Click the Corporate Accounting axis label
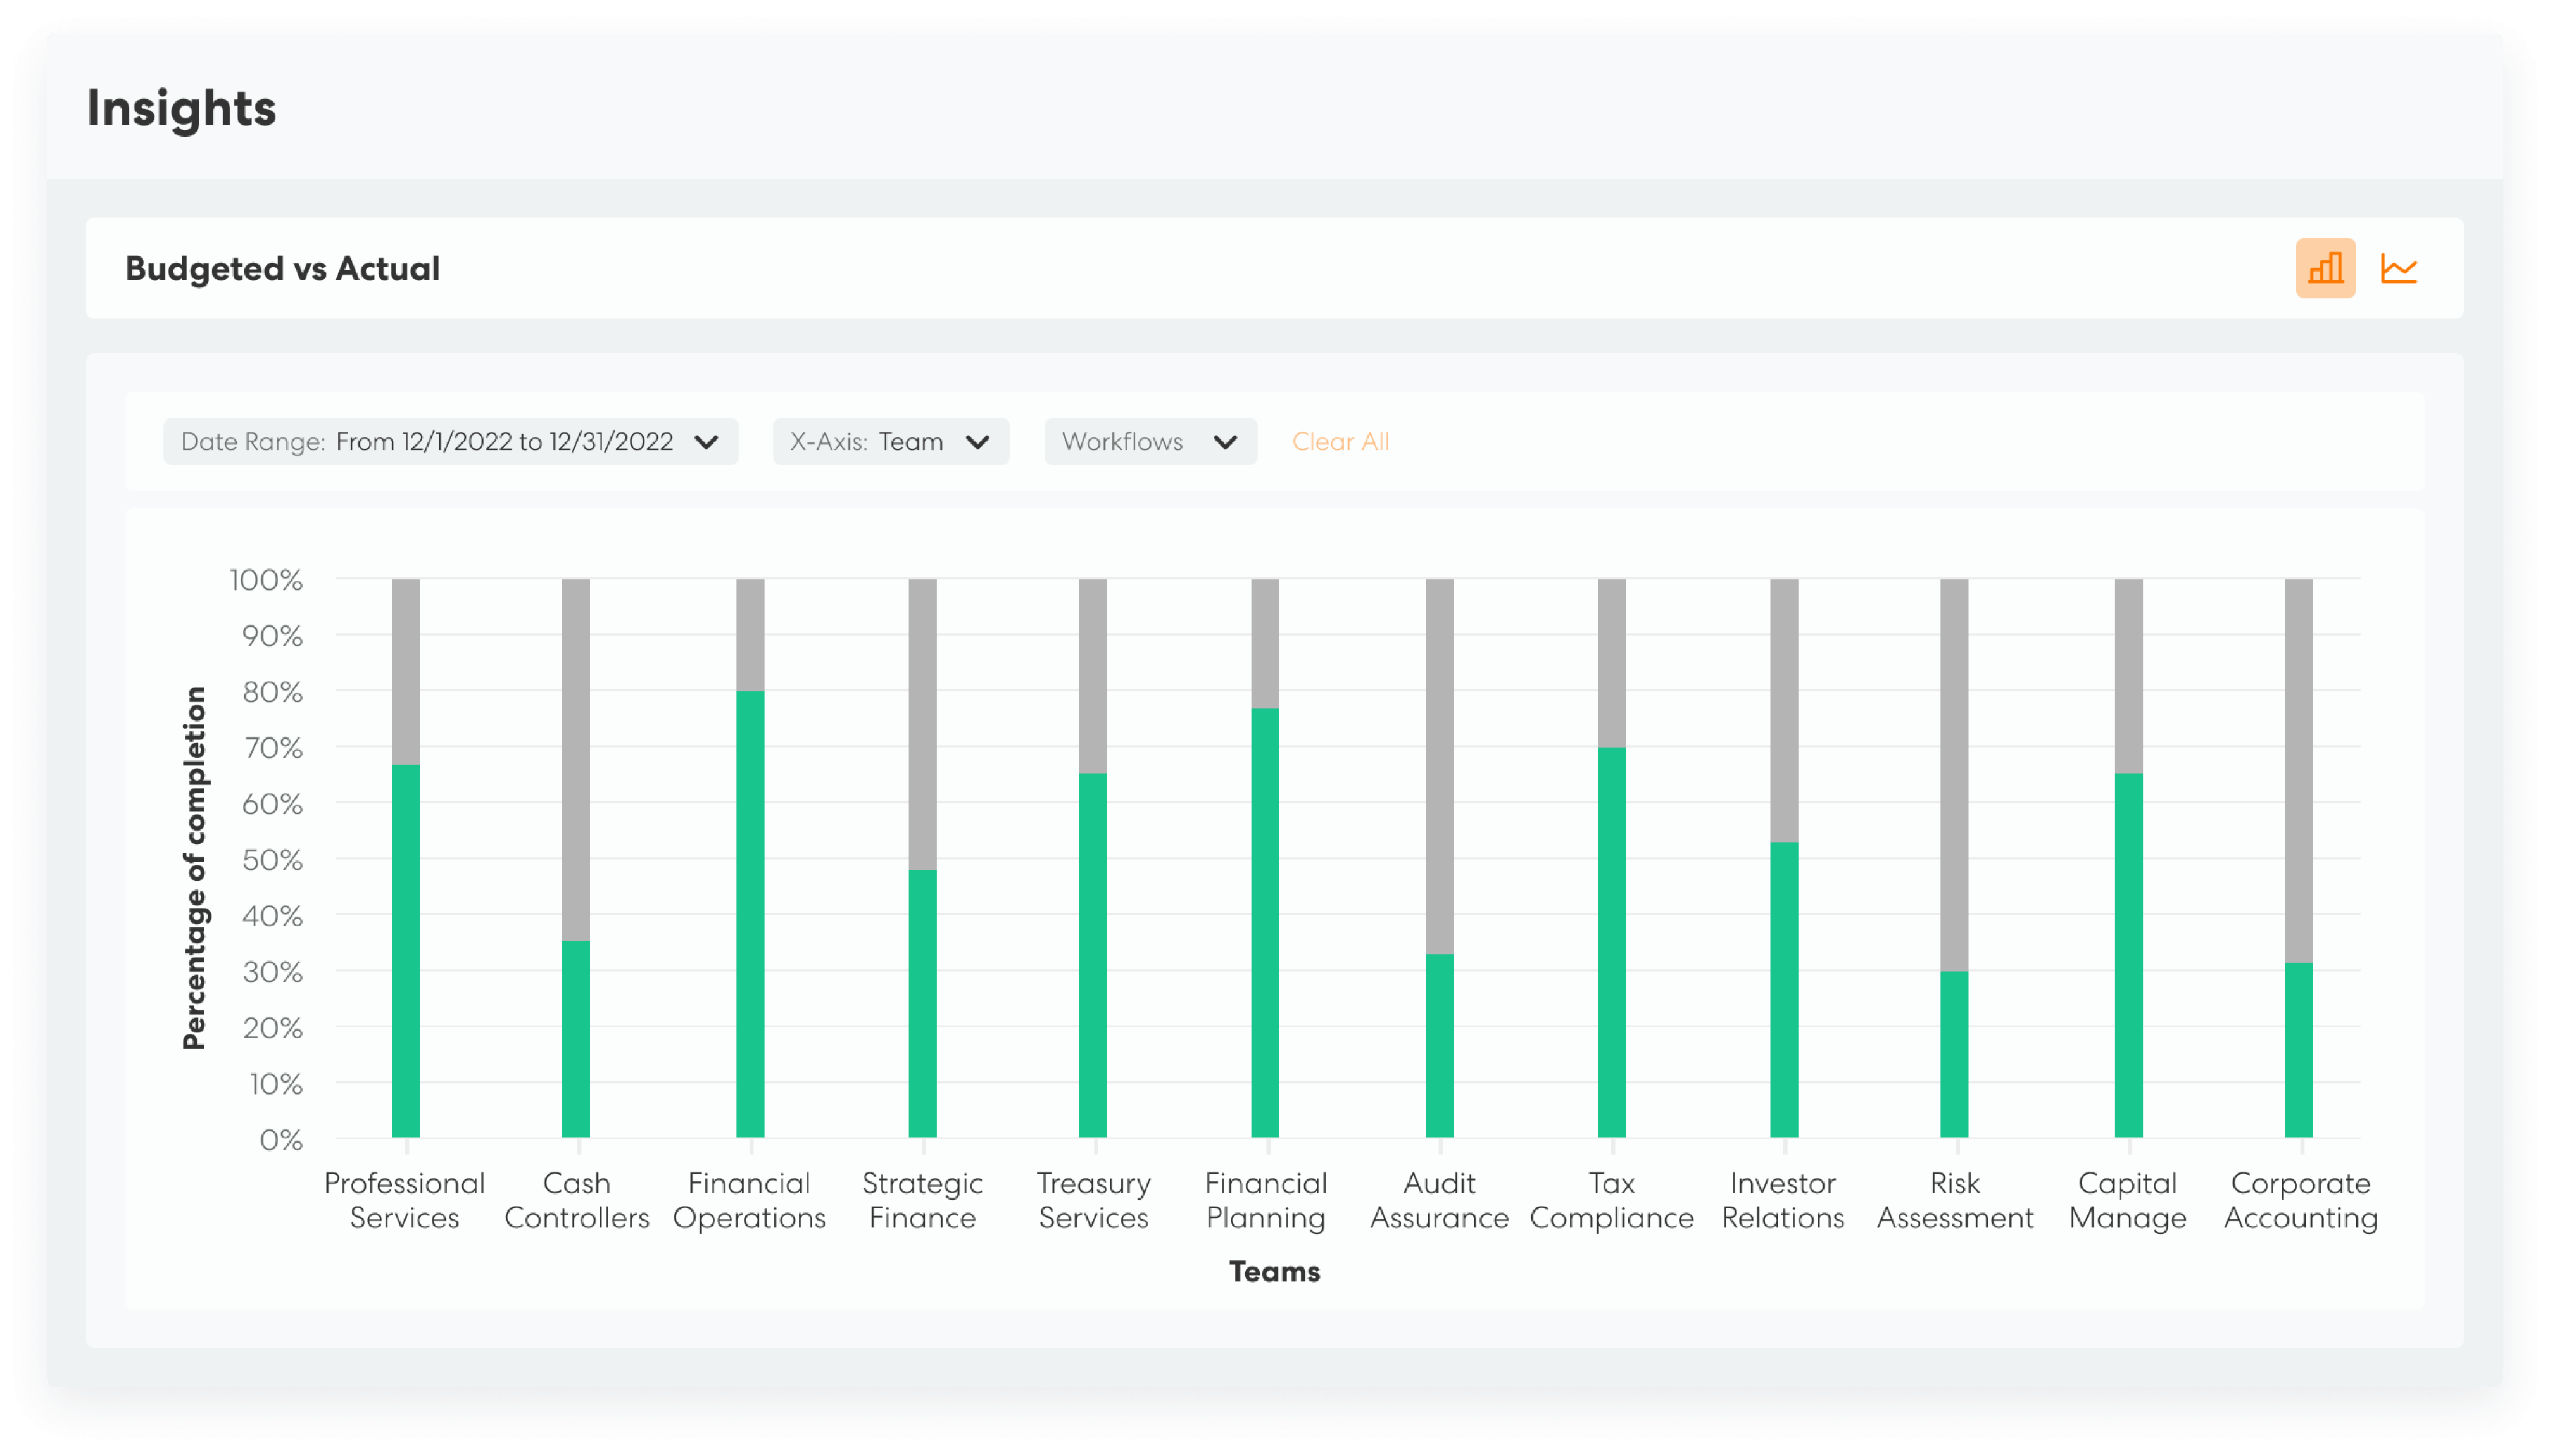2550x1456 pixels. point(2300,1200)
